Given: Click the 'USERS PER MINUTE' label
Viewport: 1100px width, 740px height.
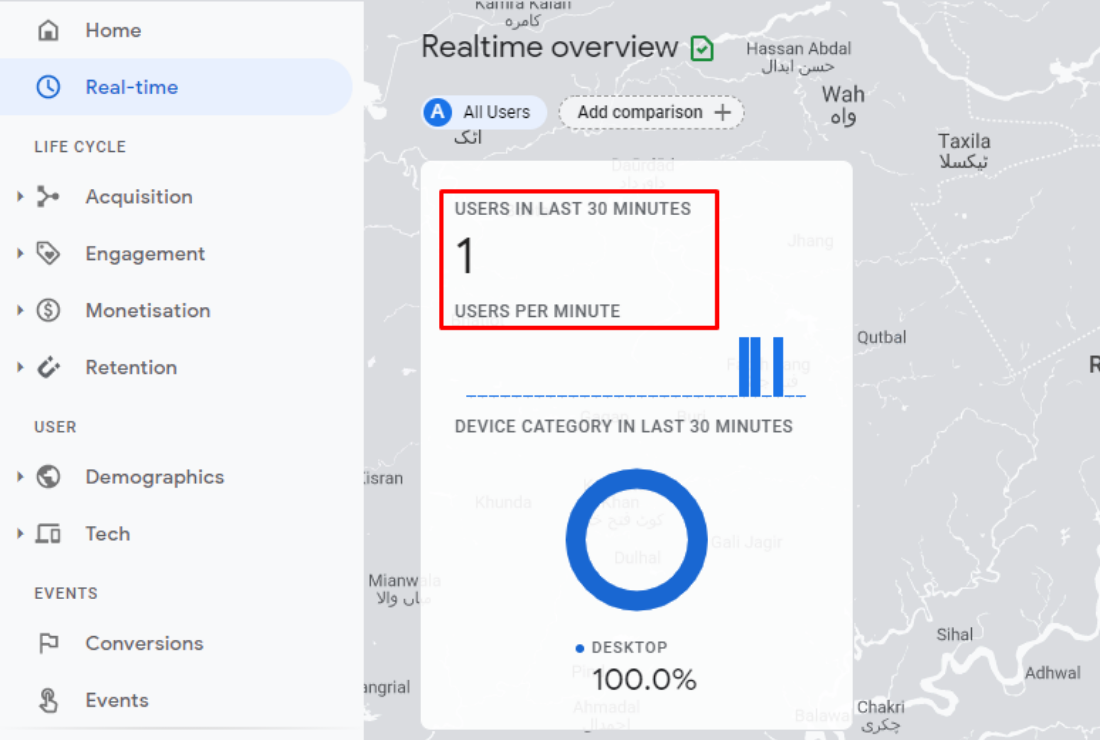Looking at the screenshot, I should click(x=537, y=311).
